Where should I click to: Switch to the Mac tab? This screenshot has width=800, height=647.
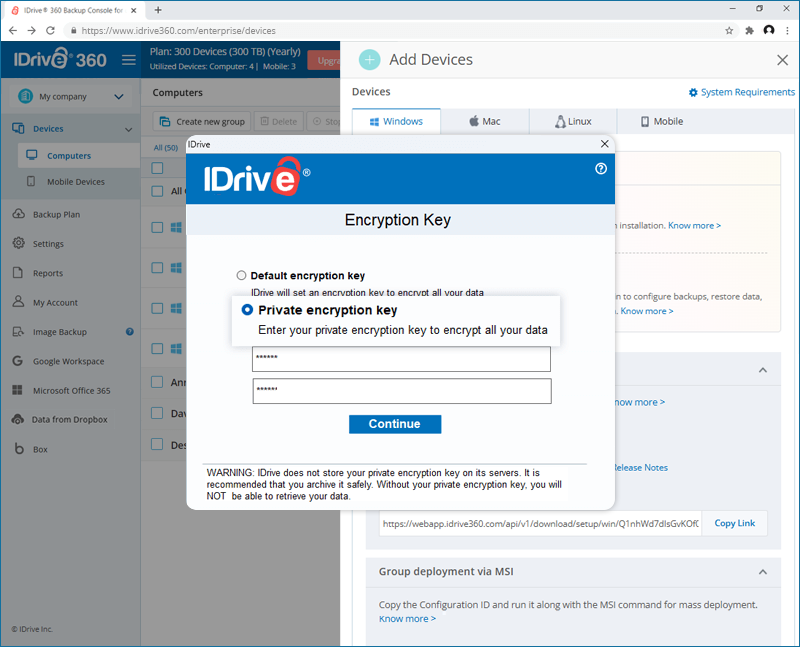coord(485,121)
